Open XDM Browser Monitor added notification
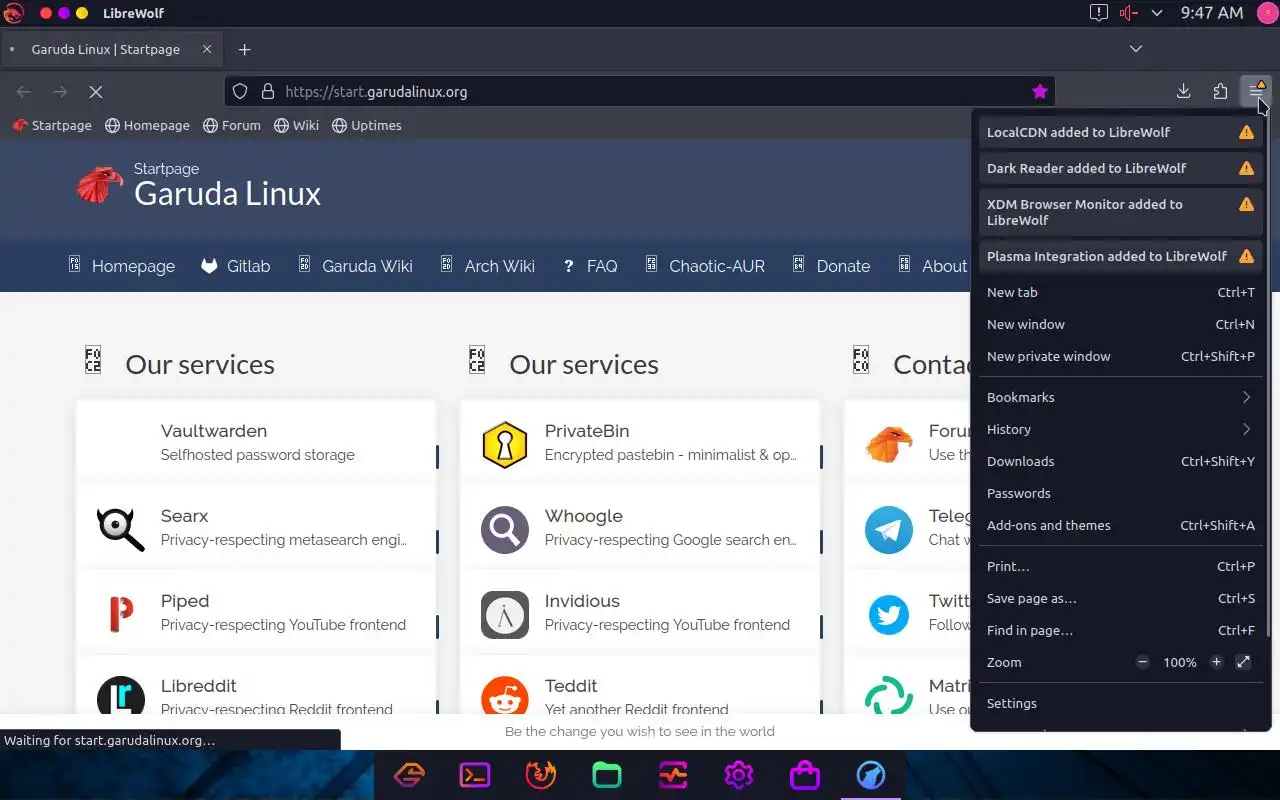This screenshot has width=1280, height=800. (x=1120, y=212)
